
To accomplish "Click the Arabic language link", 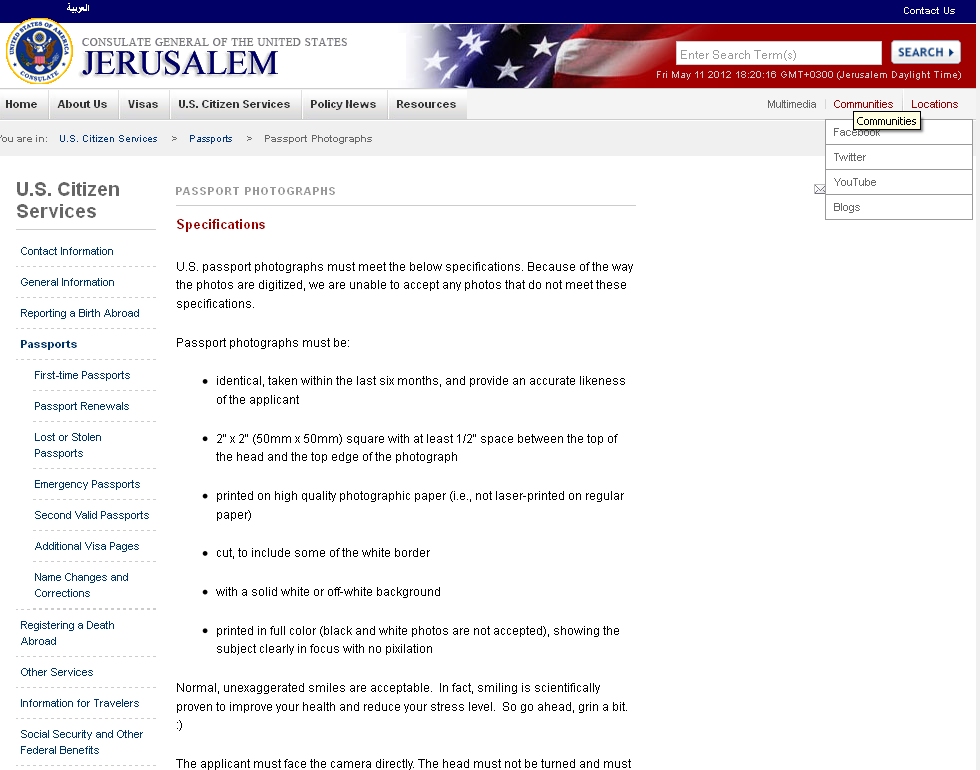I will (x=78, y=8).
